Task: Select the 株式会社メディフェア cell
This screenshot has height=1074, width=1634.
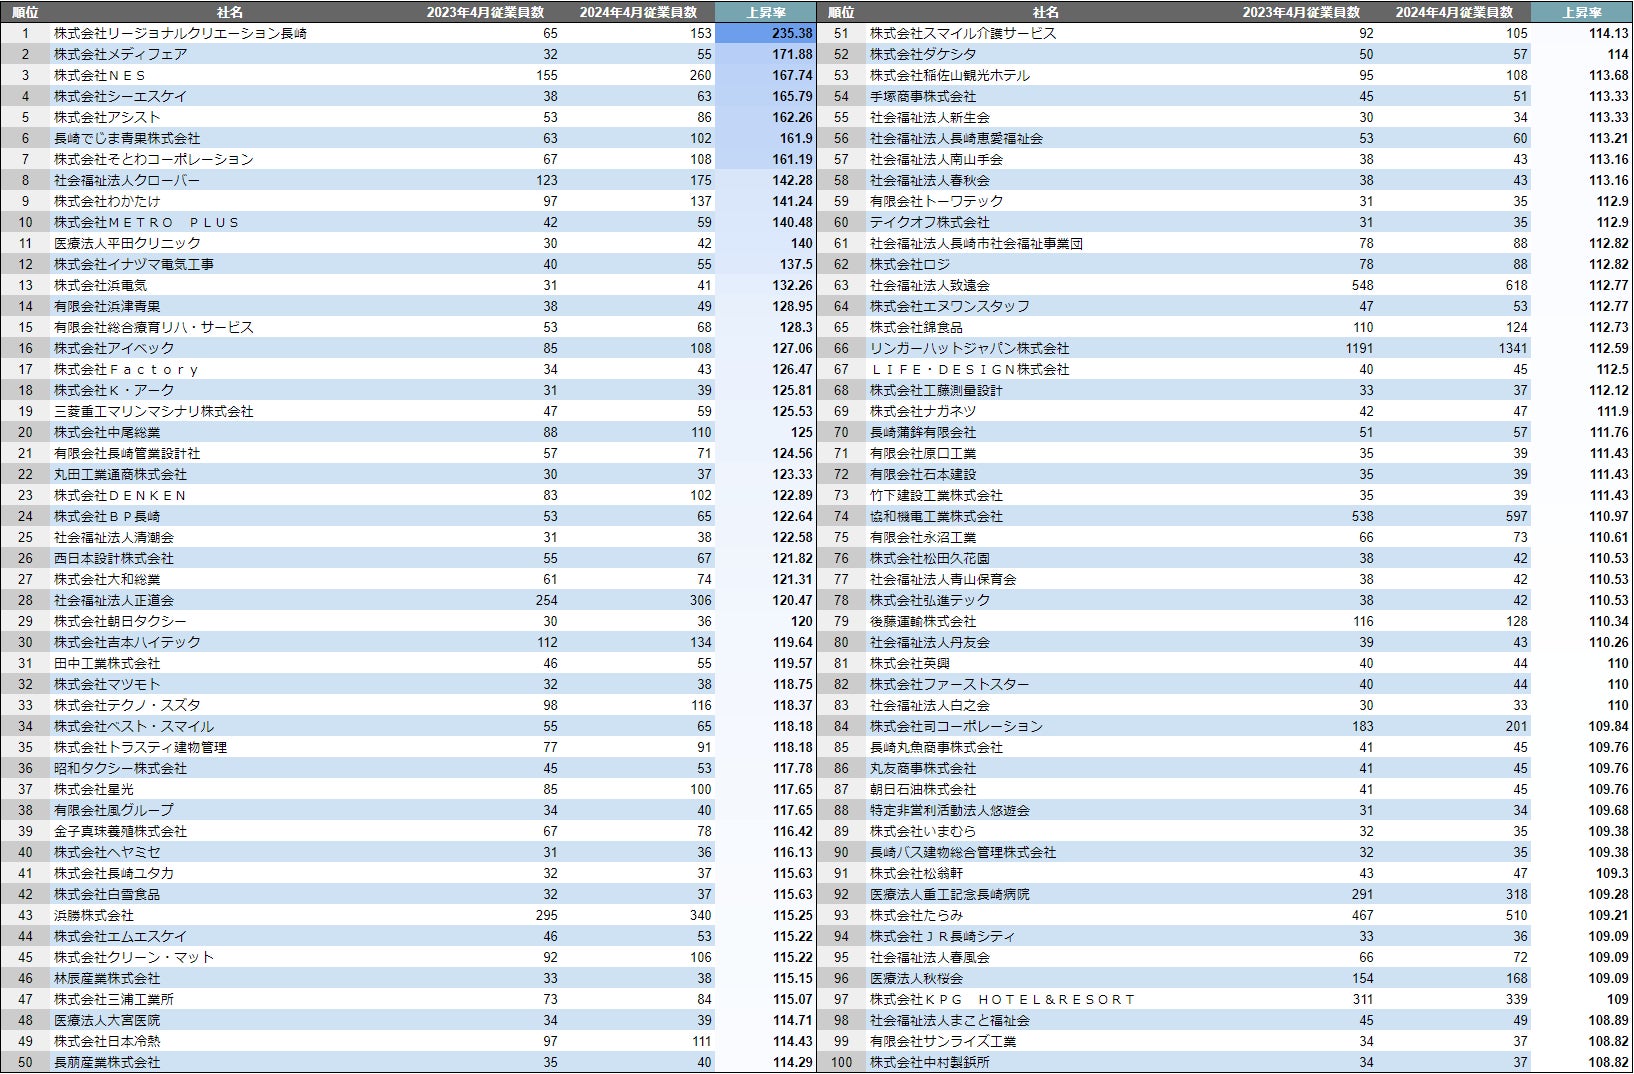Action: pos(120,54)
